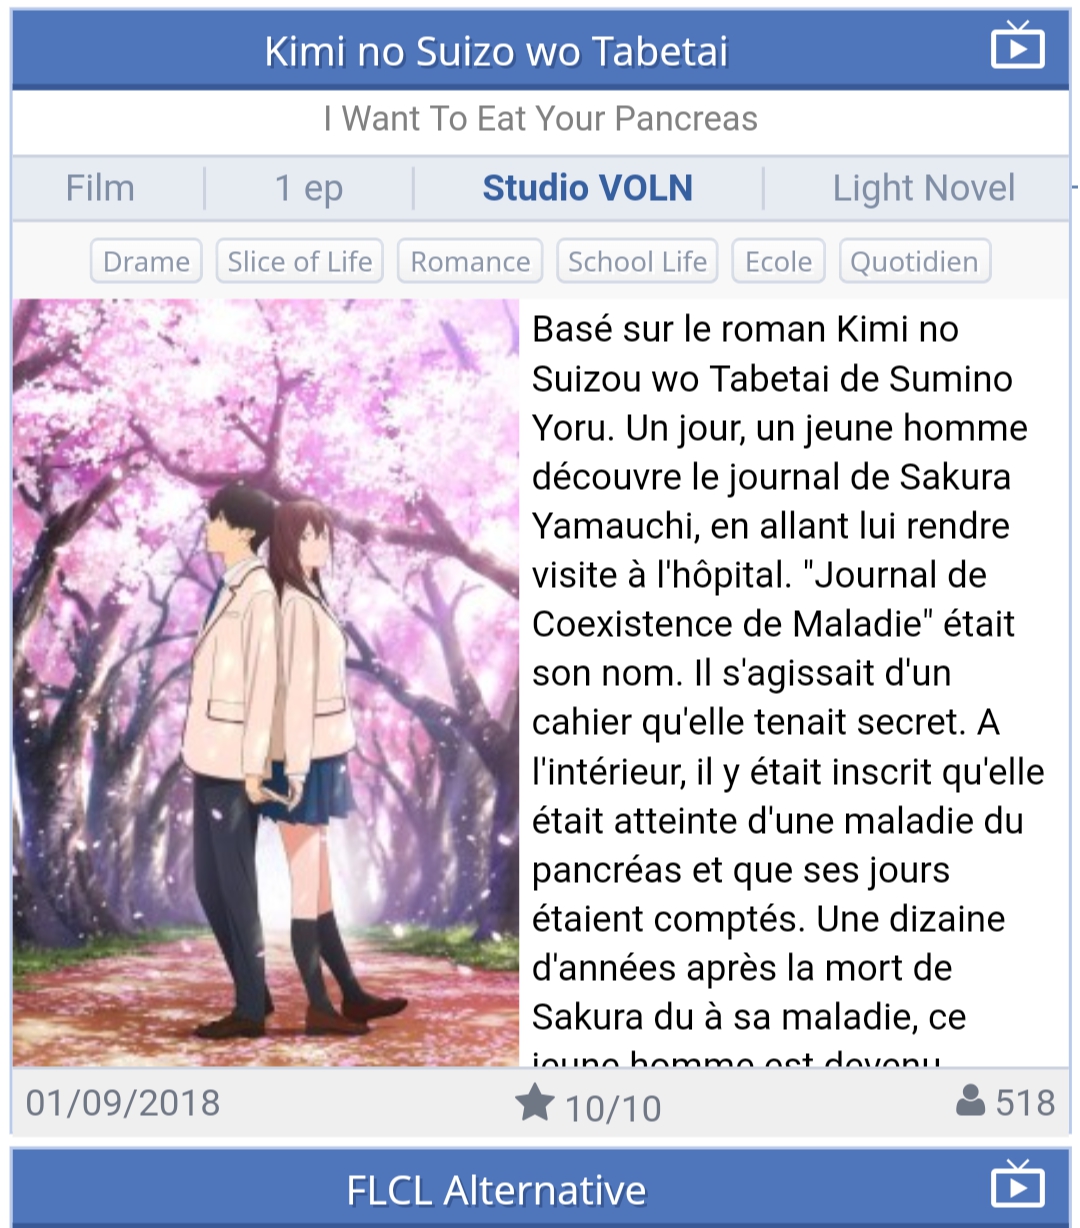The width and height of the screenshot is (1080, 1228).
Task: Open the Studio VOLN link
Action: (588, 188)
